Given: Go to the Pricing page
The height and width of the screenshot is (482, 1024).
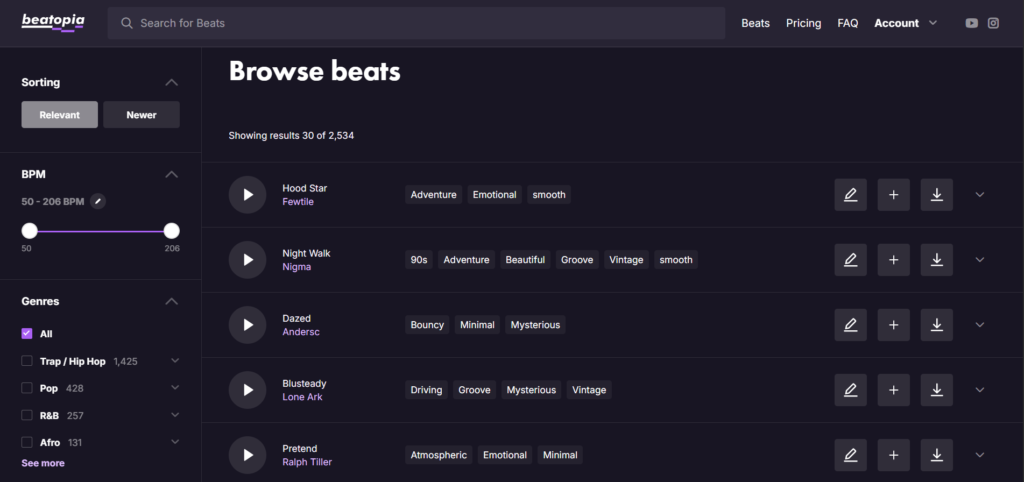Looking at the screenshot, I should (803, 23).
